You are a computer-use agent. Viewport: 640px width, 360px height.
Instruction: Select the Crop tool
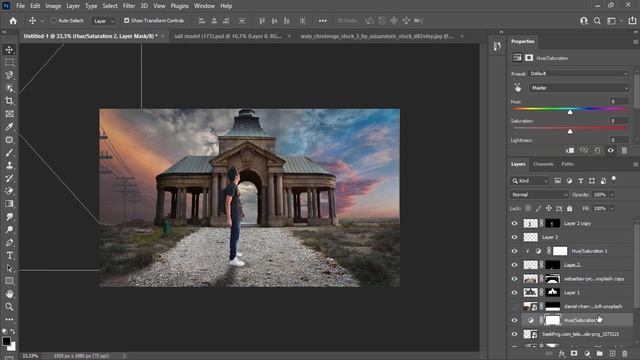click(x=9, y=101)
